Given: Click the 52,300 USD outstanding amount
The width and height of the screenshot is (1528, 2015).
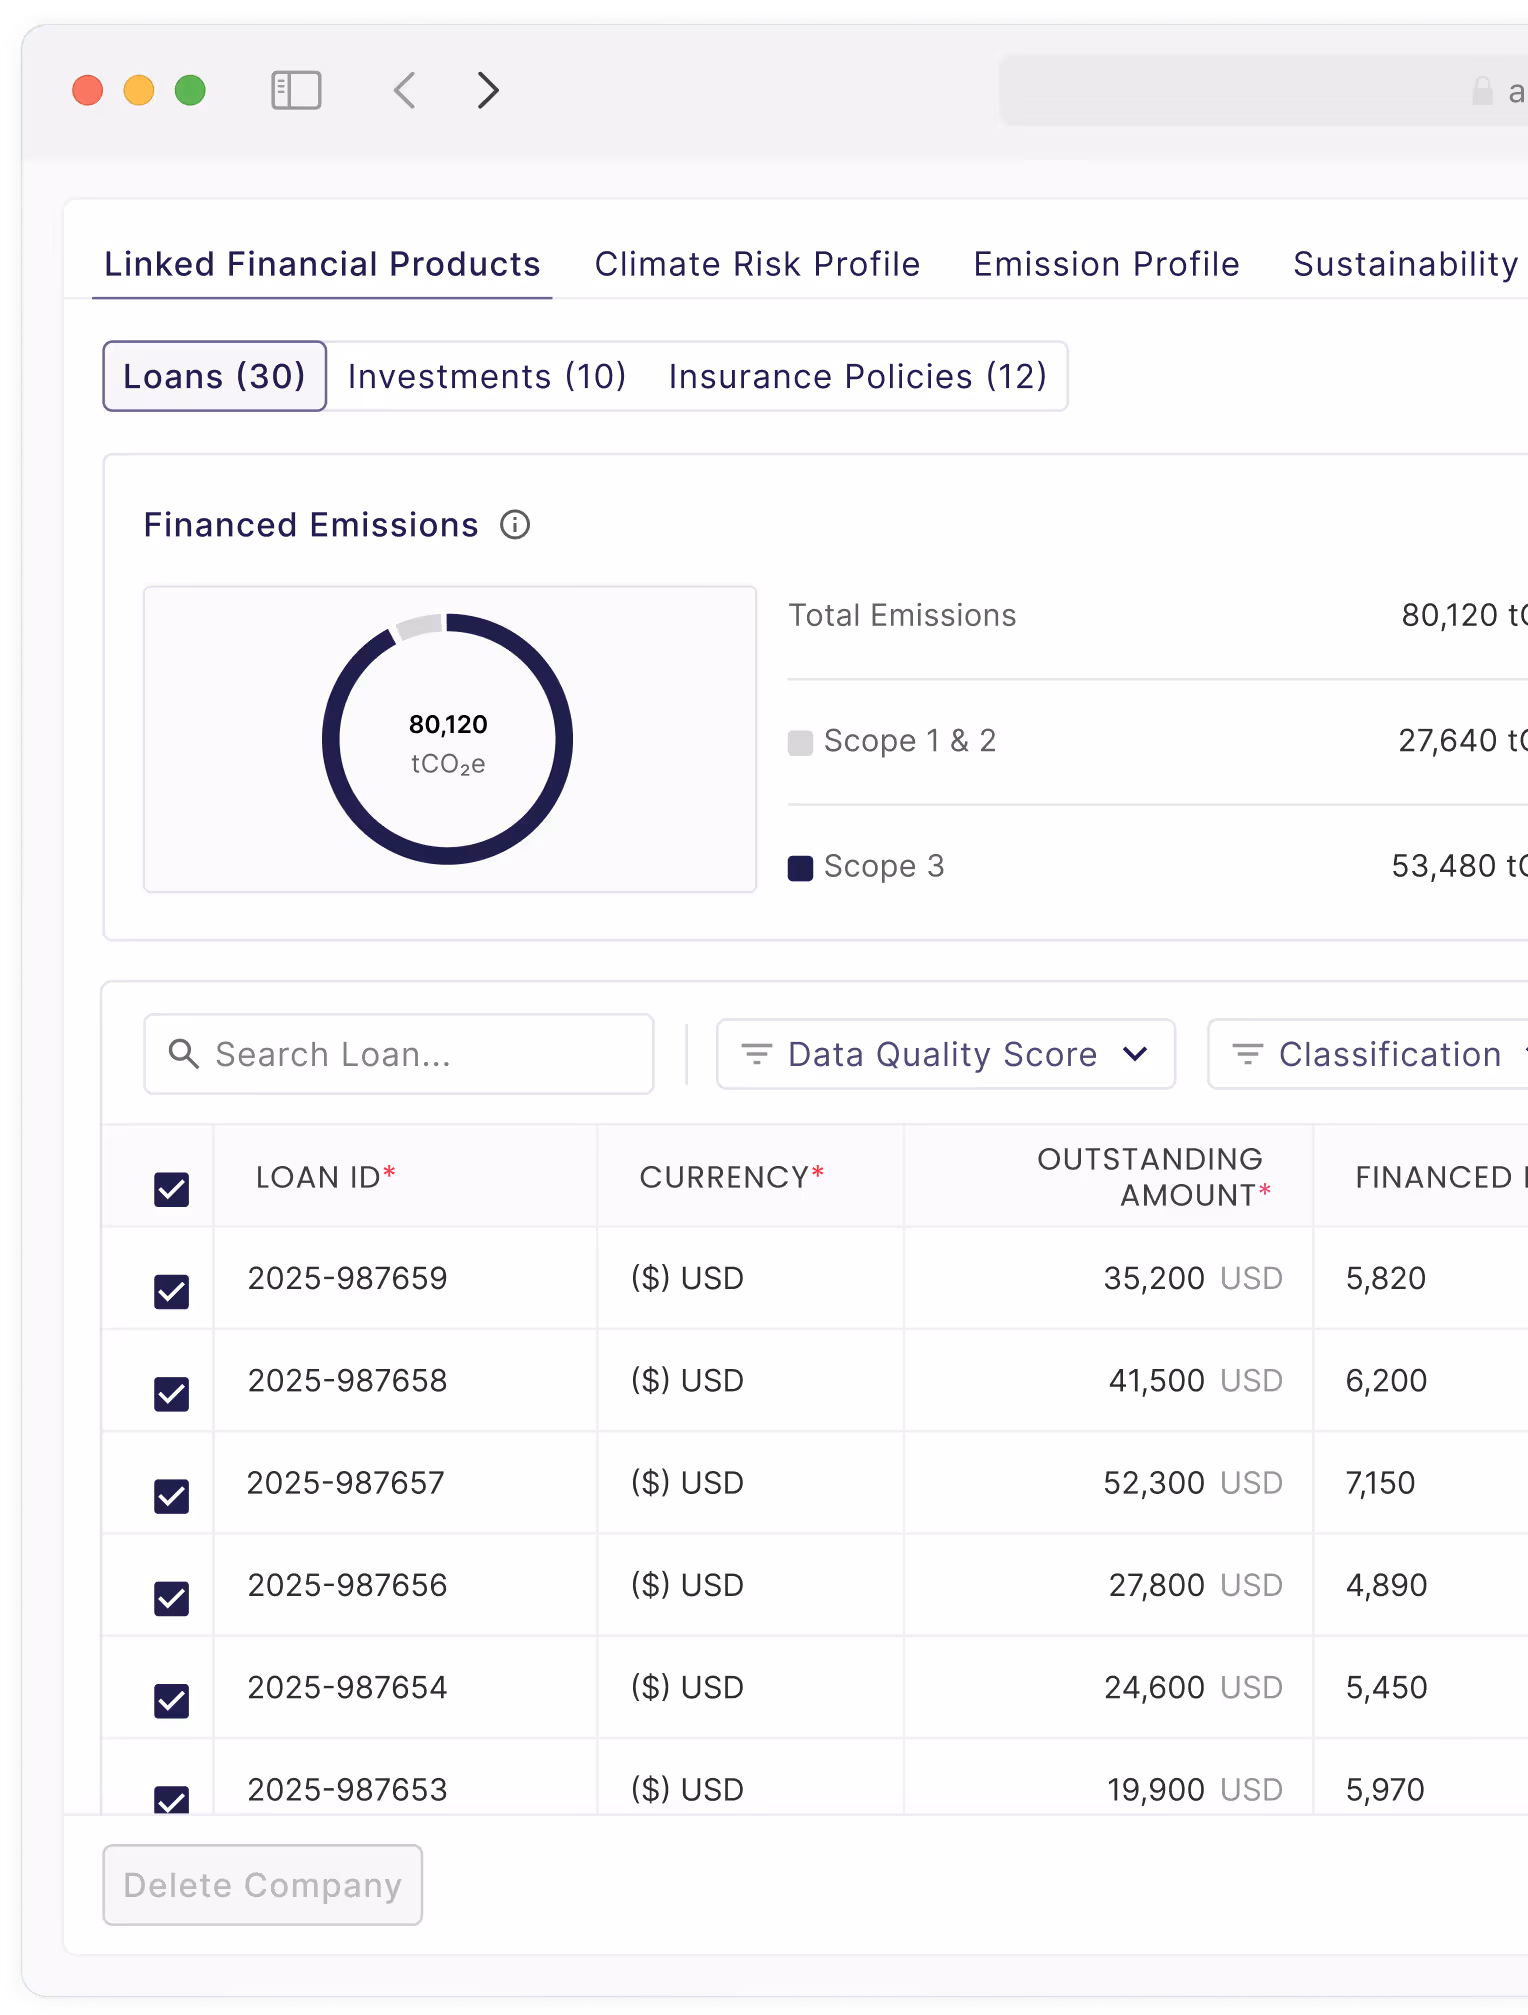Looking at the screenshot, I should pos(1193,1482).
